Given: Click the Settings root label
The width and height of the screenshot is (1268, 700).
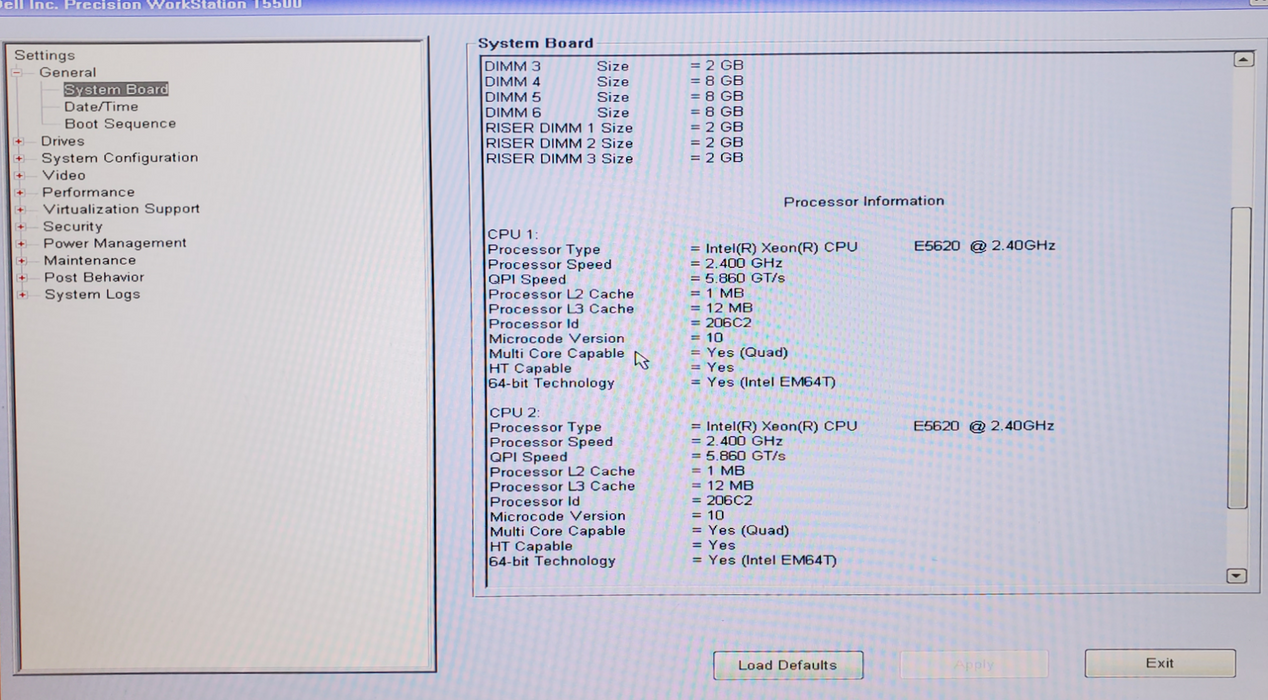Looking at the screenshot, I should coord(45,55).
